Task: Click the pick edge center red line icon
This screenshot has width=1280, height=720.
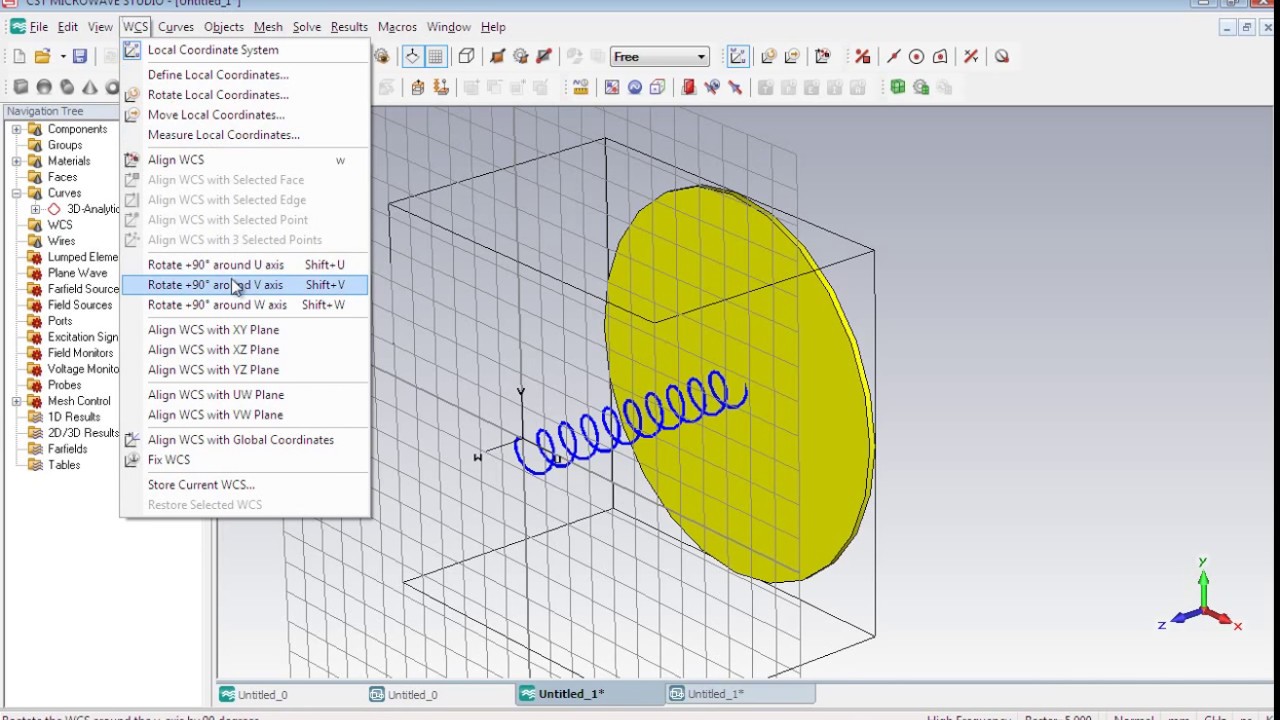Action: click(x=893, y=57)
